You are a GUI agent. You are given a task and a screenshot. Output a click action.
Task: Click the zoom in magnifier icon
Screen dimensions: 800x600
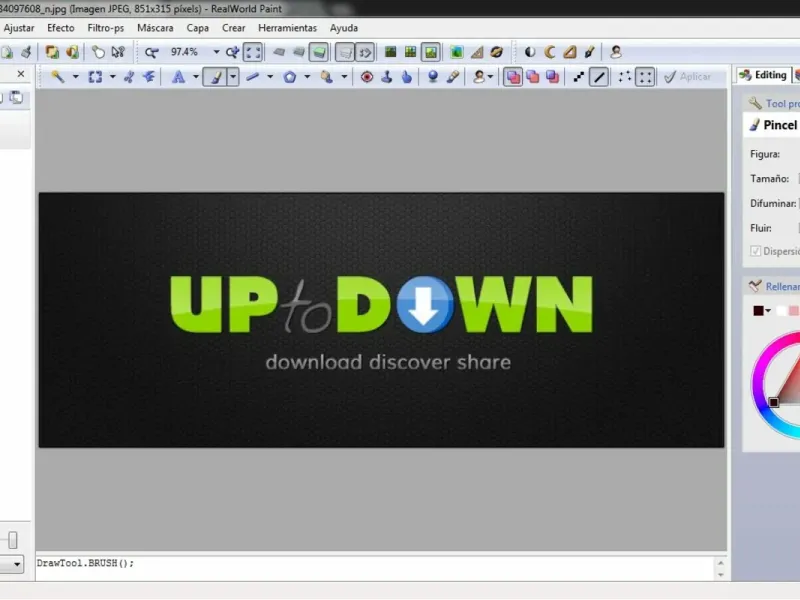tap(233, 52)
